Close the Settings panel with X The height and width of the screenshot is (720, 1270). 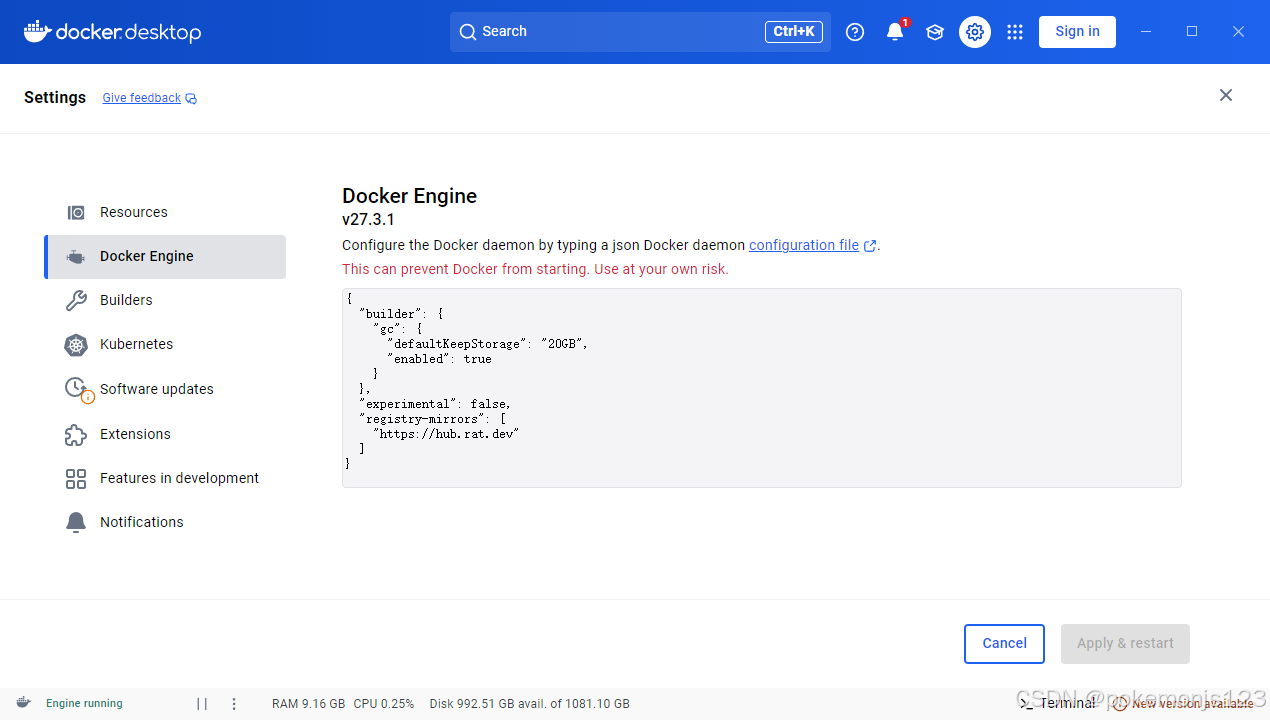pyautogui.click(x=1226, y=95)
